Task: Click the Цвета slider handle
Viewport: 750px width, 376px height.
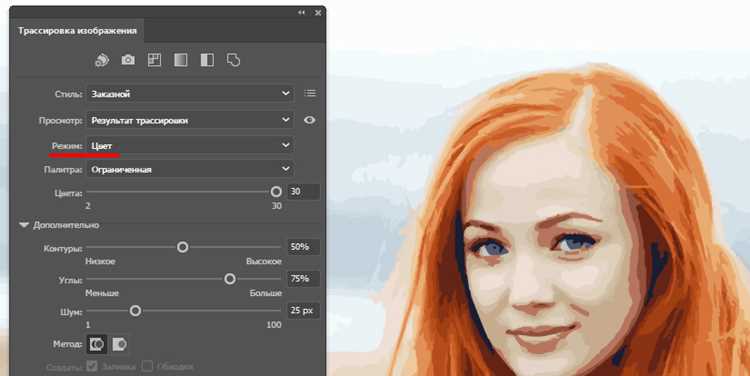Action: tap(276, 192)
